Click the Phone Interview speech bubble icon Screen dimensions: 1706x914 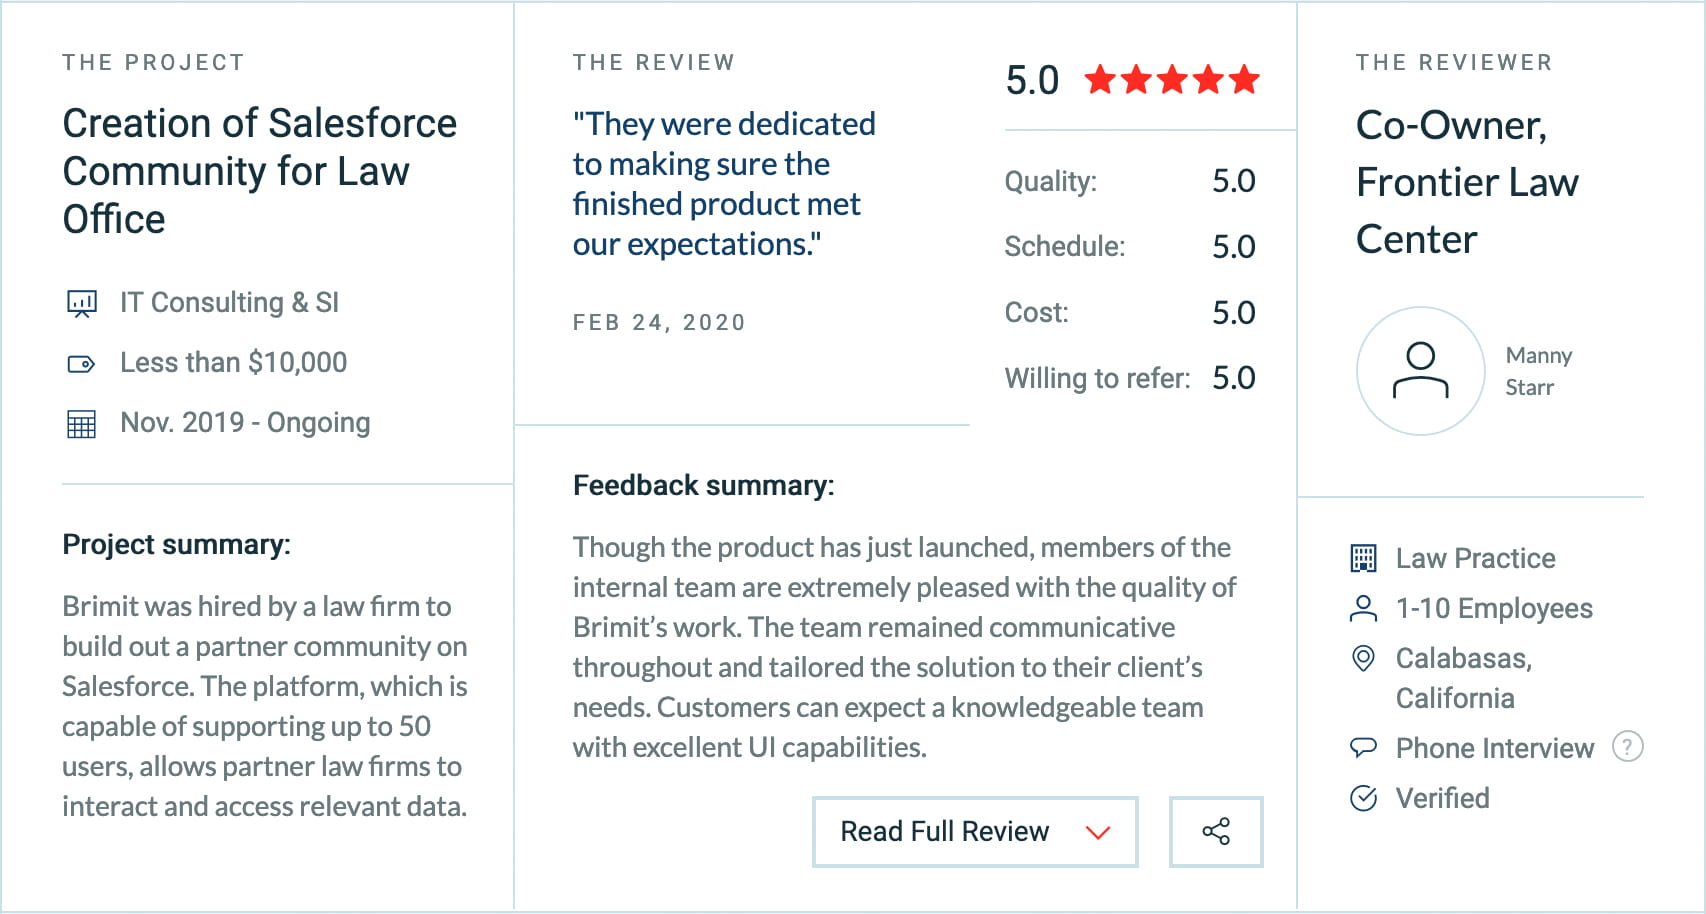coord(1363,747)
